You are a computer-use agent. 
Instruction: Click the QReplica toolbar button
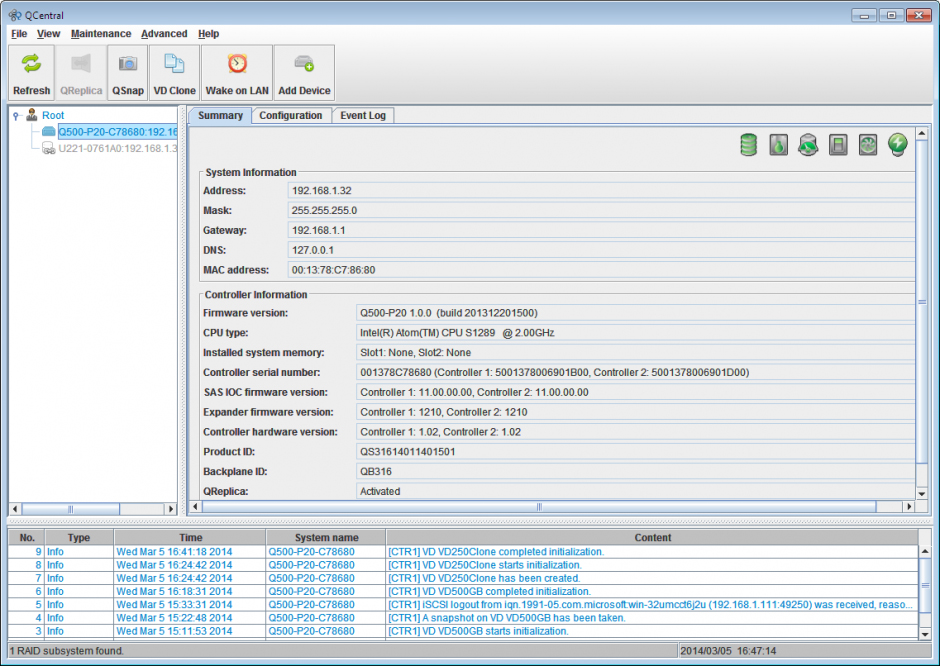[81, 73]
